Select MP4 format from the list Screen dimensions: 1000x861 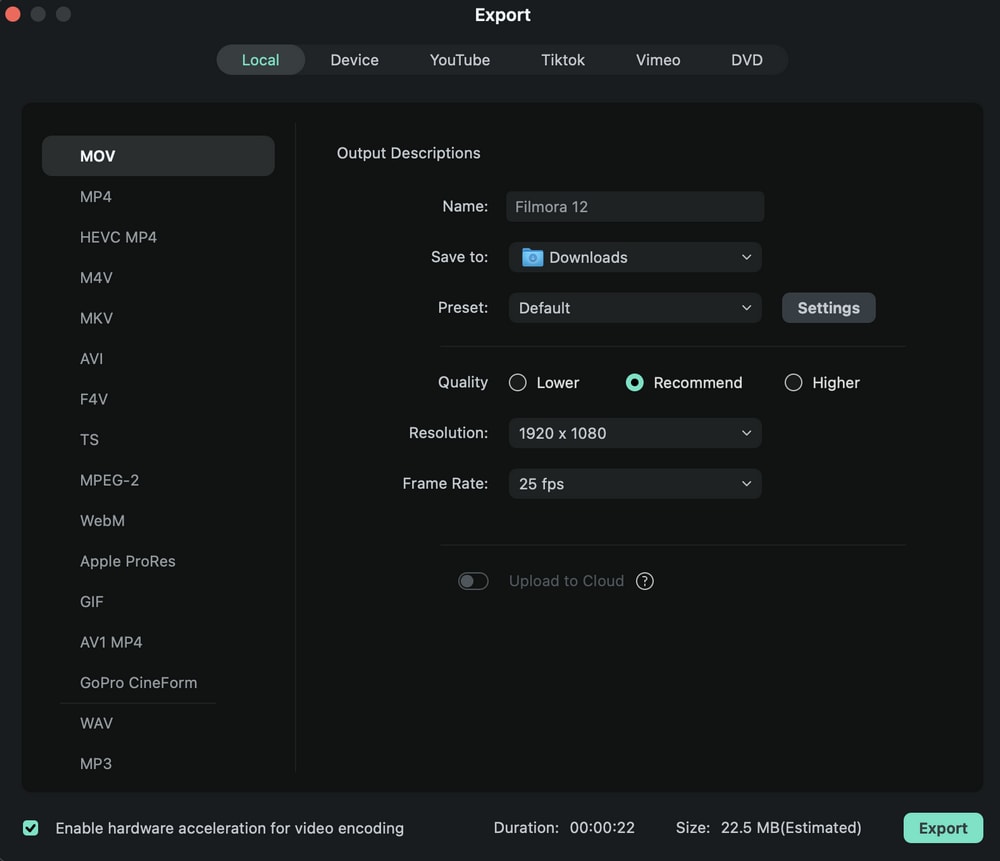(x=96, y=197)
